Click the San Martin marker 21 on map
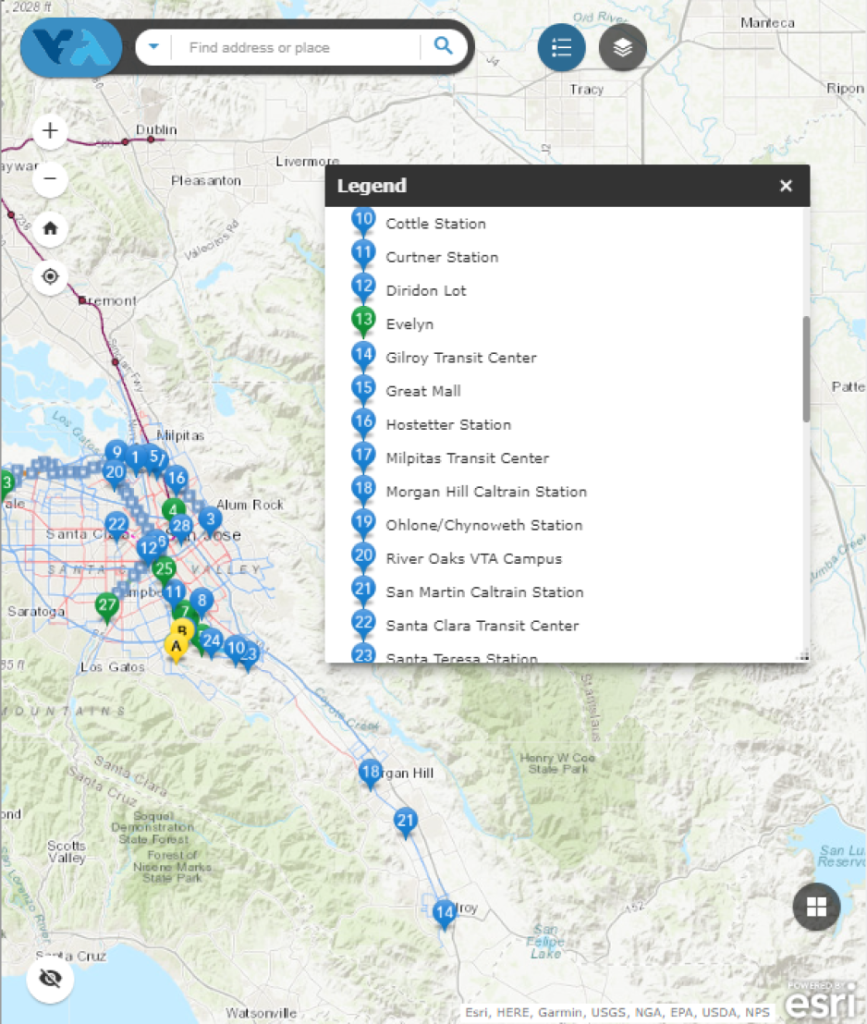The width and height of the screenshot is (867, 1024). tap(405, 821)
